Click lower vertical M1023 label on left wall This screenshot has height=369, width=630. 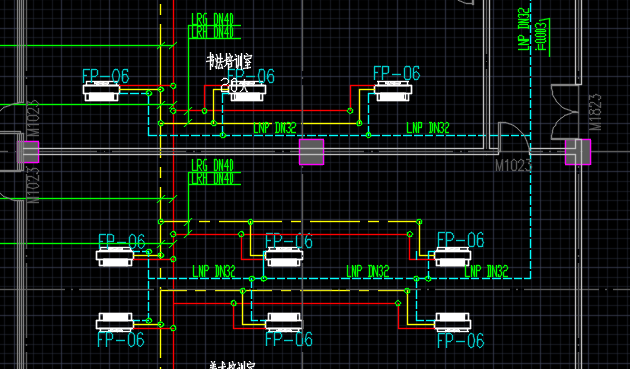pyautogui.click(x=34, y=184)
